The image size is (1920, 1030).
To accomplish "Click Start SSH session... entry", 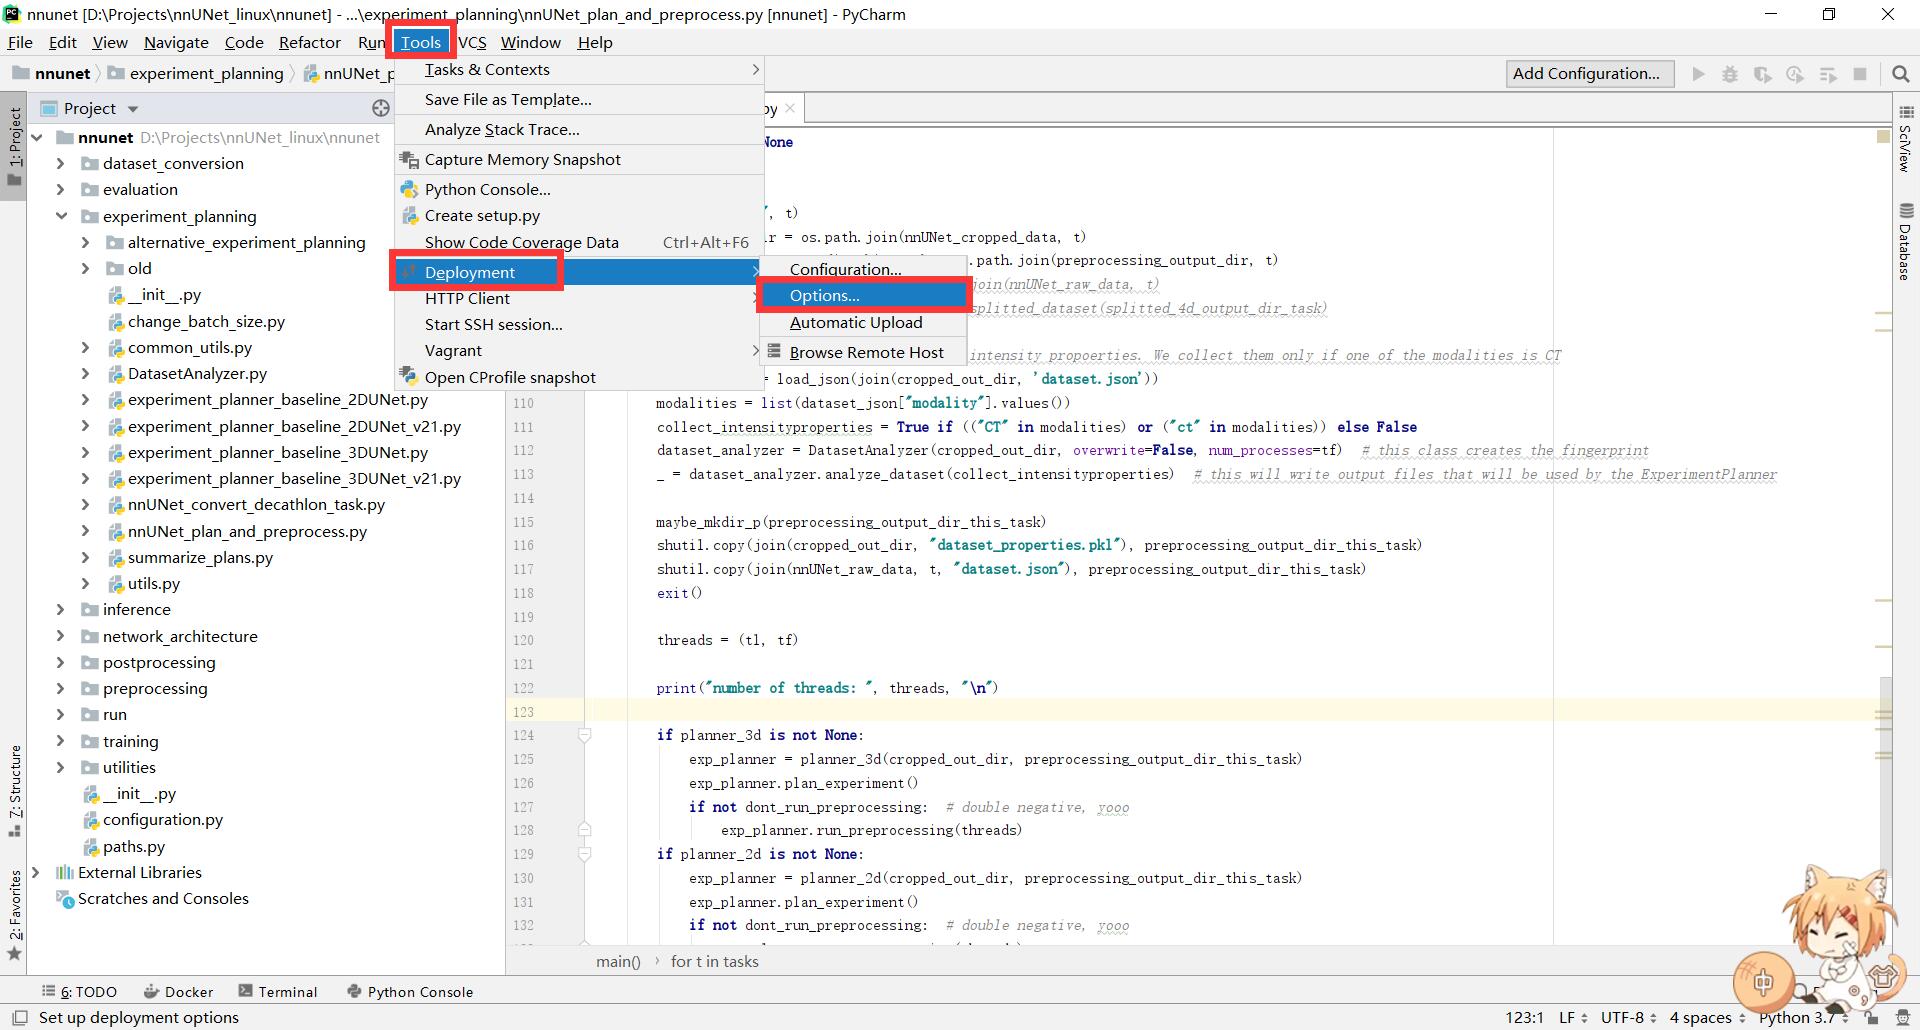I will [x=579, y=325].
